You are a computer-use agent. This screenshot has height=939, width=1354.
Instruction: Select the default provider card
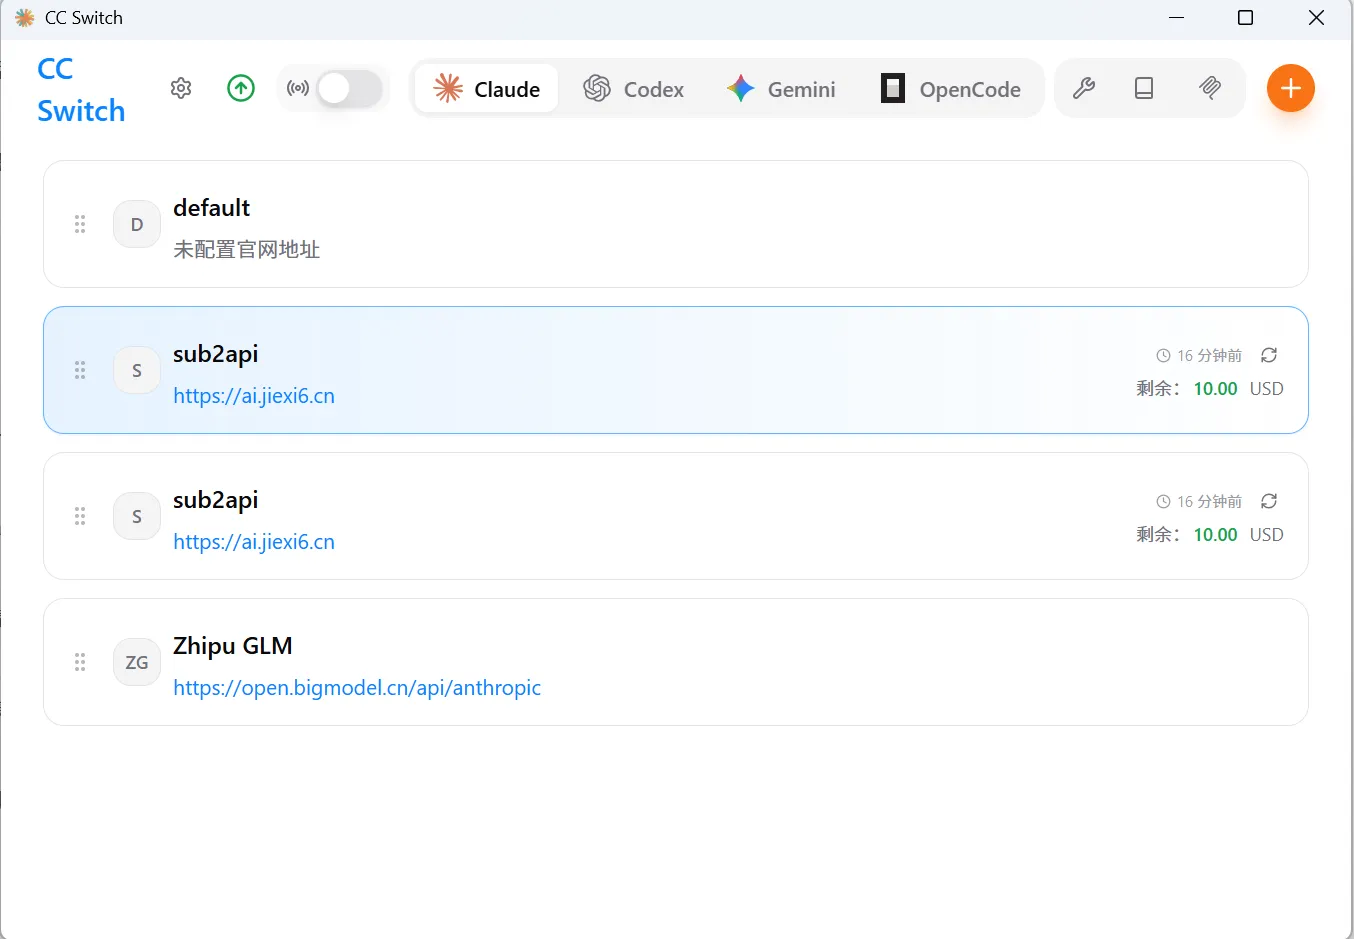[700, 224]
